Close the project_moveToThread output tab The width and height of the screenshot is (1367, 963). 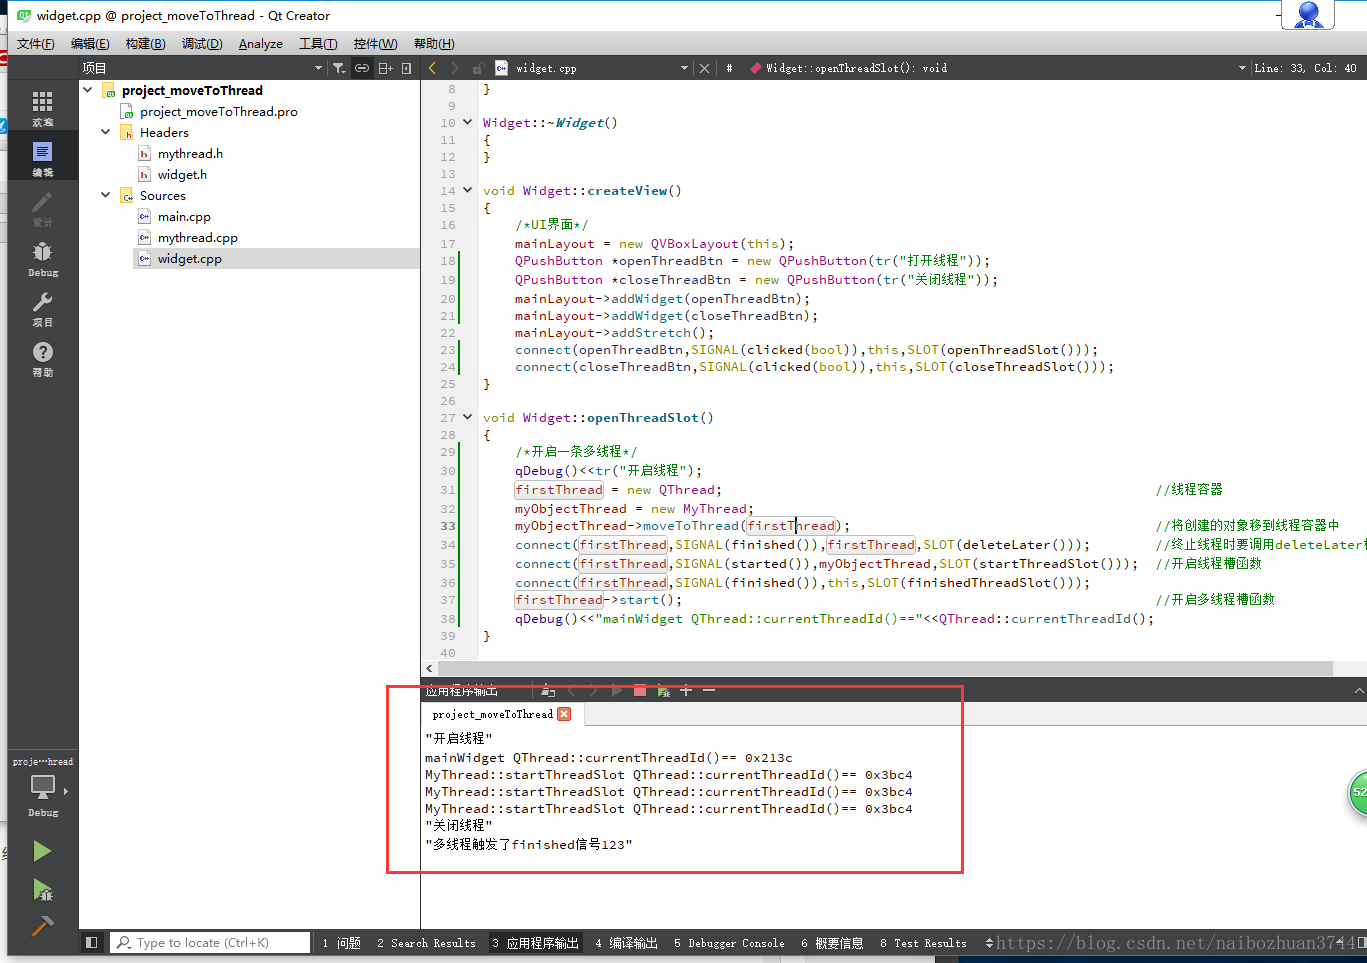(x=564, y=714)
